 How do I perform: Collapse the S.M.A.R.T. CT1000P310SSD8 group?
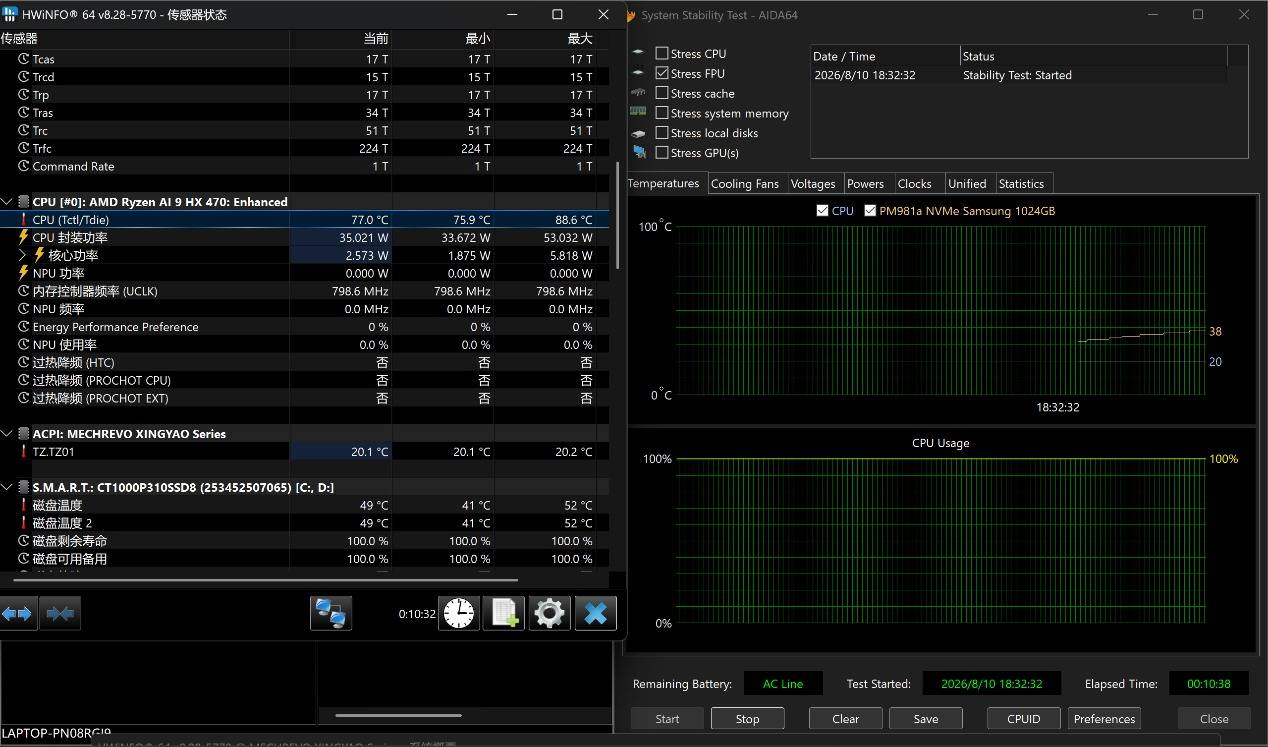8,487
